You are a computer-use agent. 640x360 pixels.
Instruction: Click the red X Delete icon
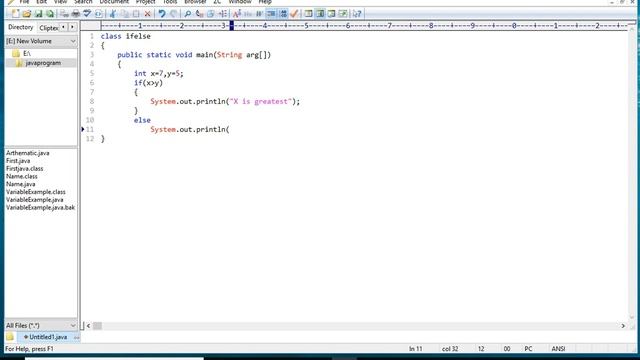point(147,14)
